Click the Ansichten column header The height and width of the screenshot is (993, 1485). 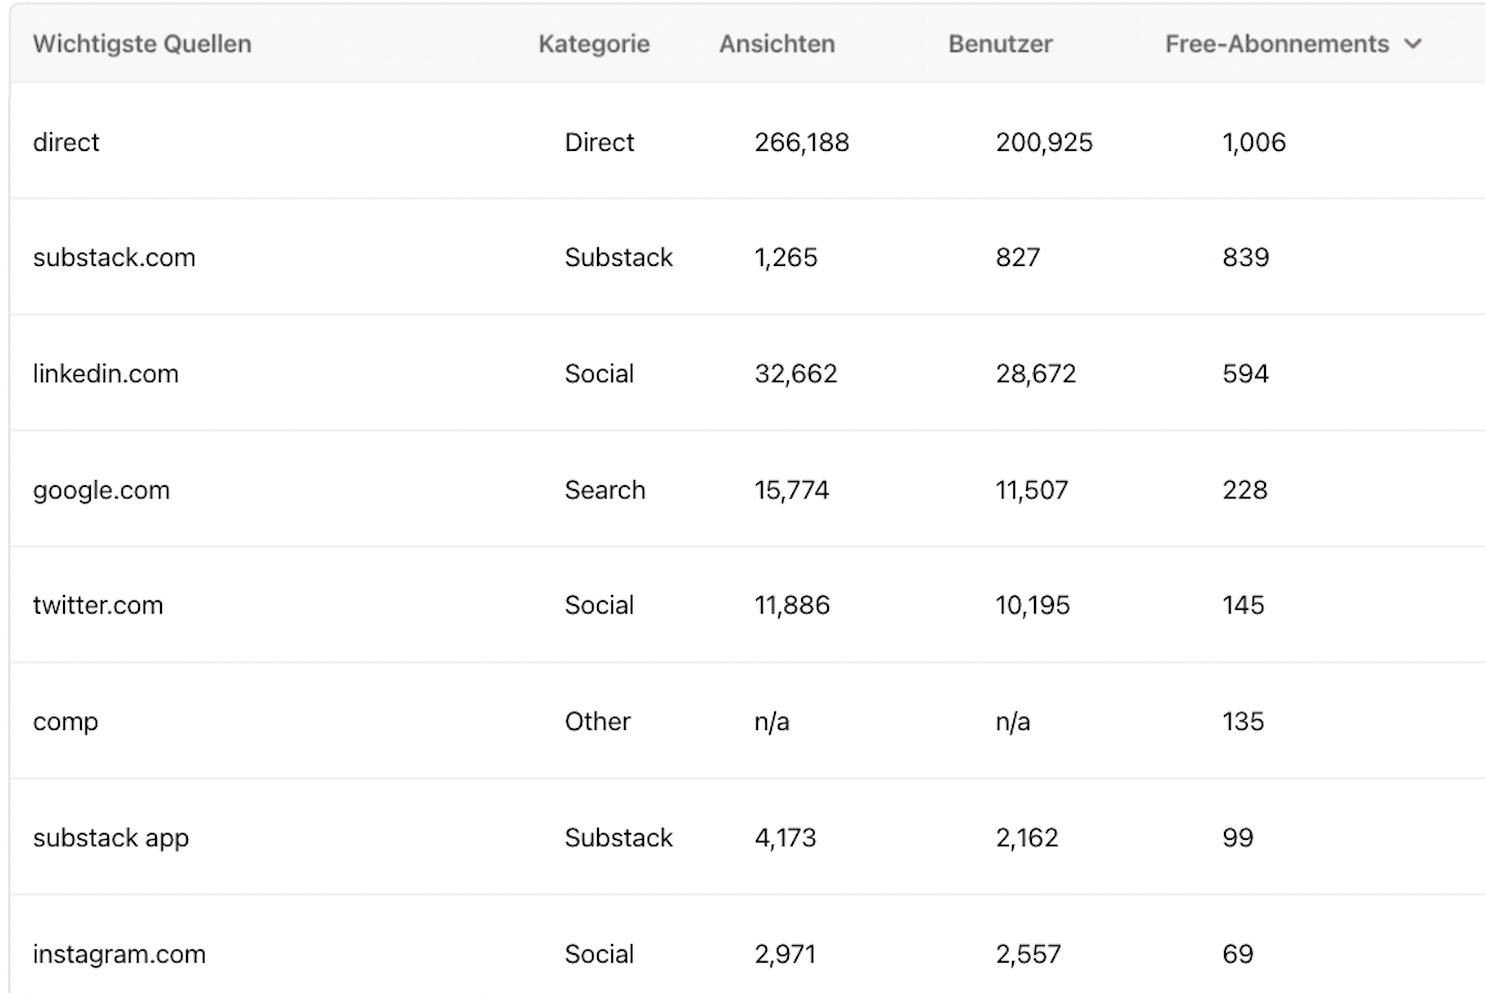click(x=777, y=44)
